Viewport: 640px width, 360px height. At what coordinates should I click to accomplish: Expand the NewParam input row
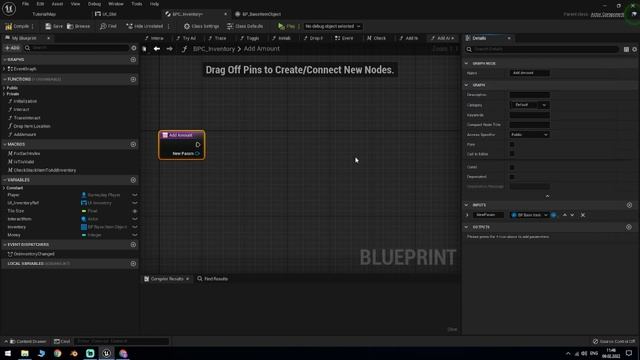pyautogui.click(x=467, y=215)
